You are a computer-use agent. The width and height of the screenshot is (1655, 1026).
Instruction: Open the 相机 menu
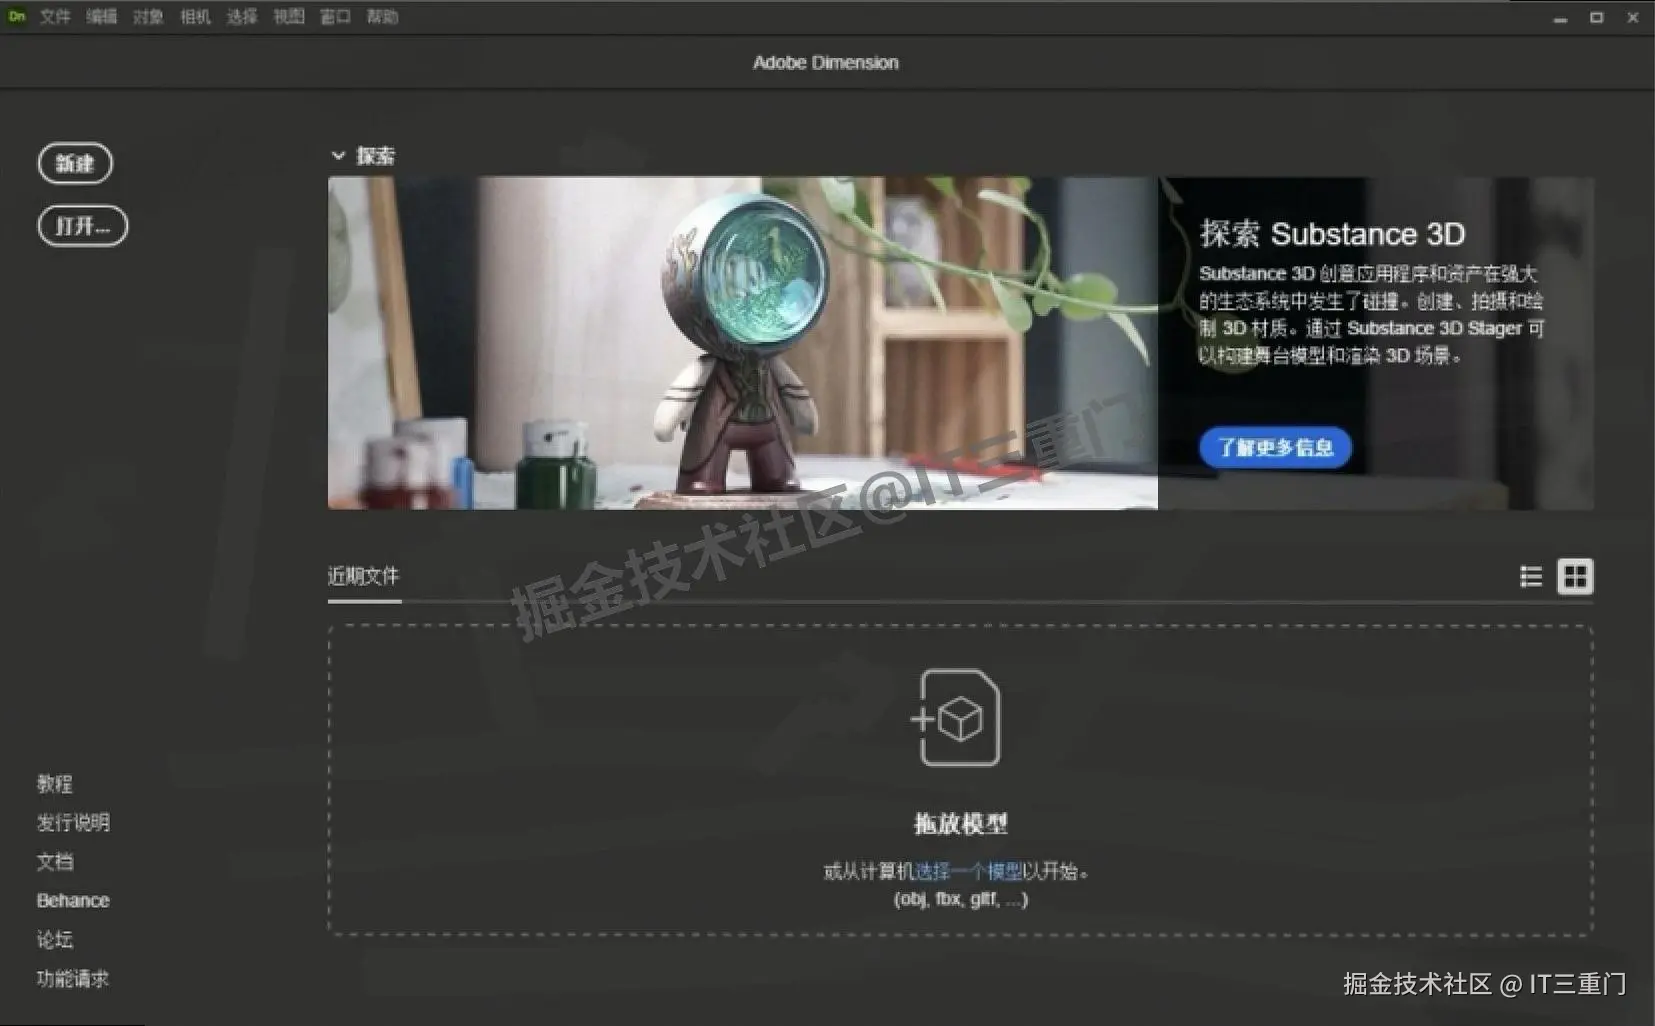[194, 16]
